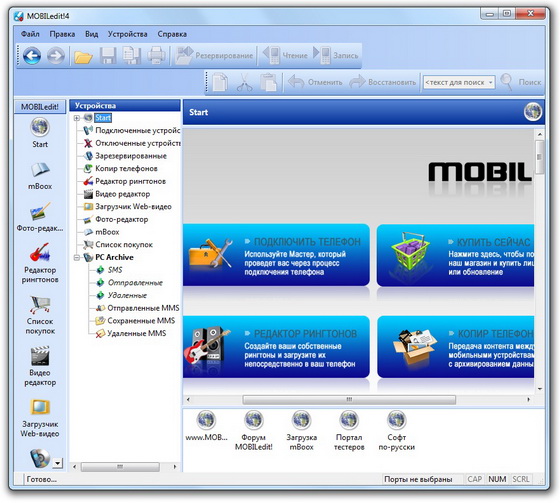Open the www.MOB... web link icon

pos(206,420)
